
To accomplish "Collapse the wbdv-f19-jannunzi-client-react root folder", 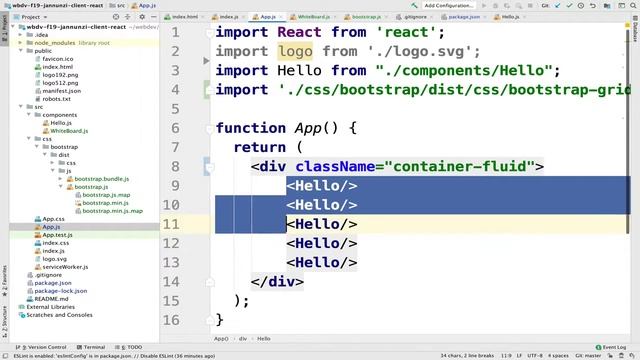I will tap(13, 27).
